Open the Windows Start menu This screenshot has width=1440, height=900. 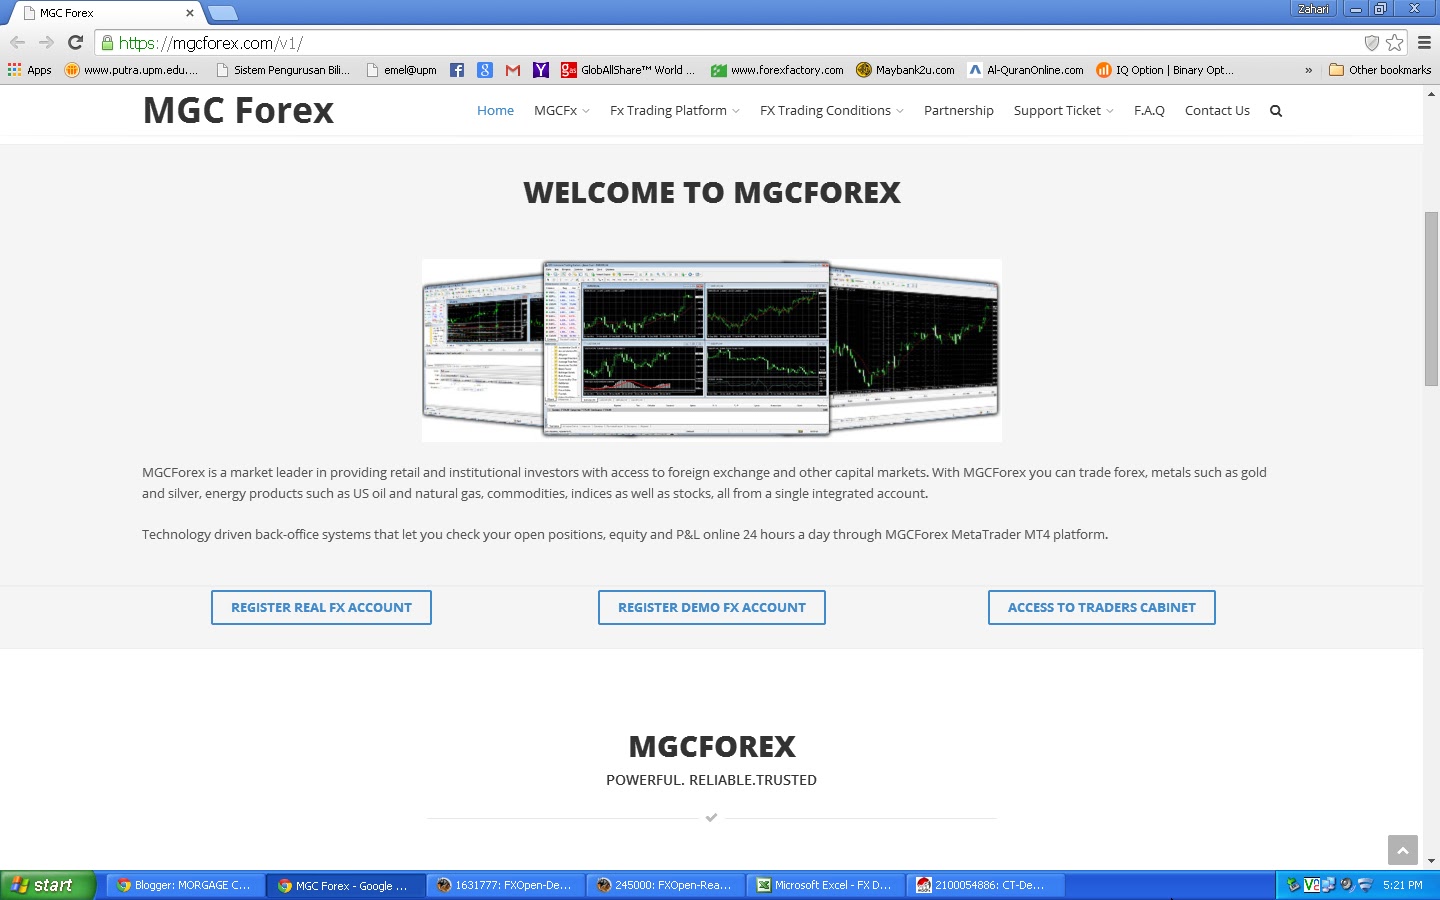47,885
